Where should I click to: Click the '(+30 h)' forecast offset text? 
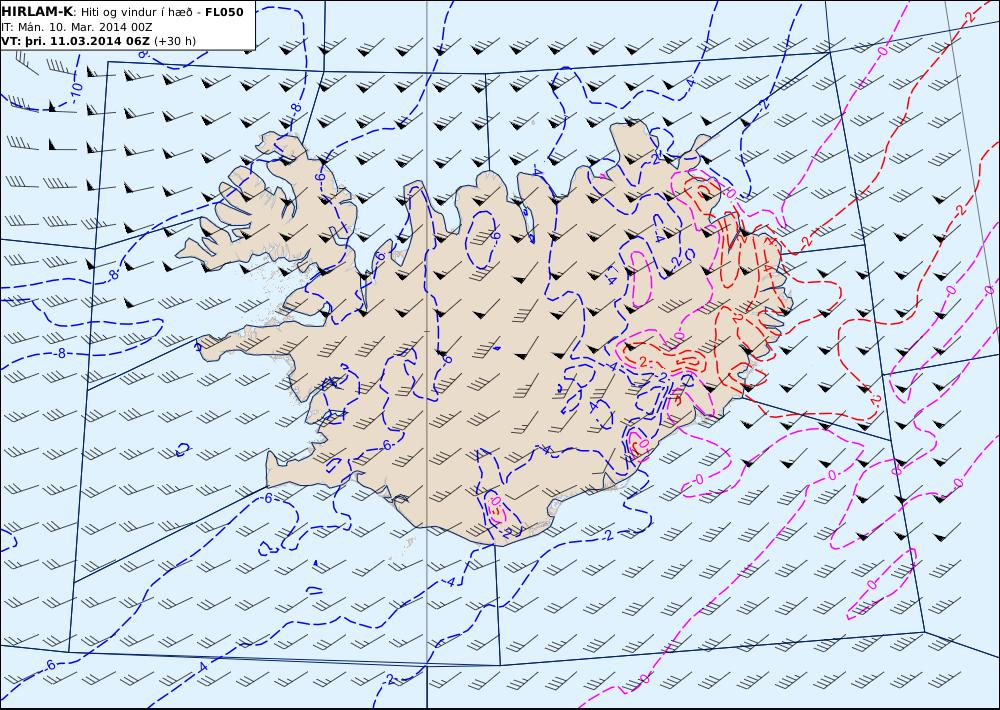click(x=175, y=41)
